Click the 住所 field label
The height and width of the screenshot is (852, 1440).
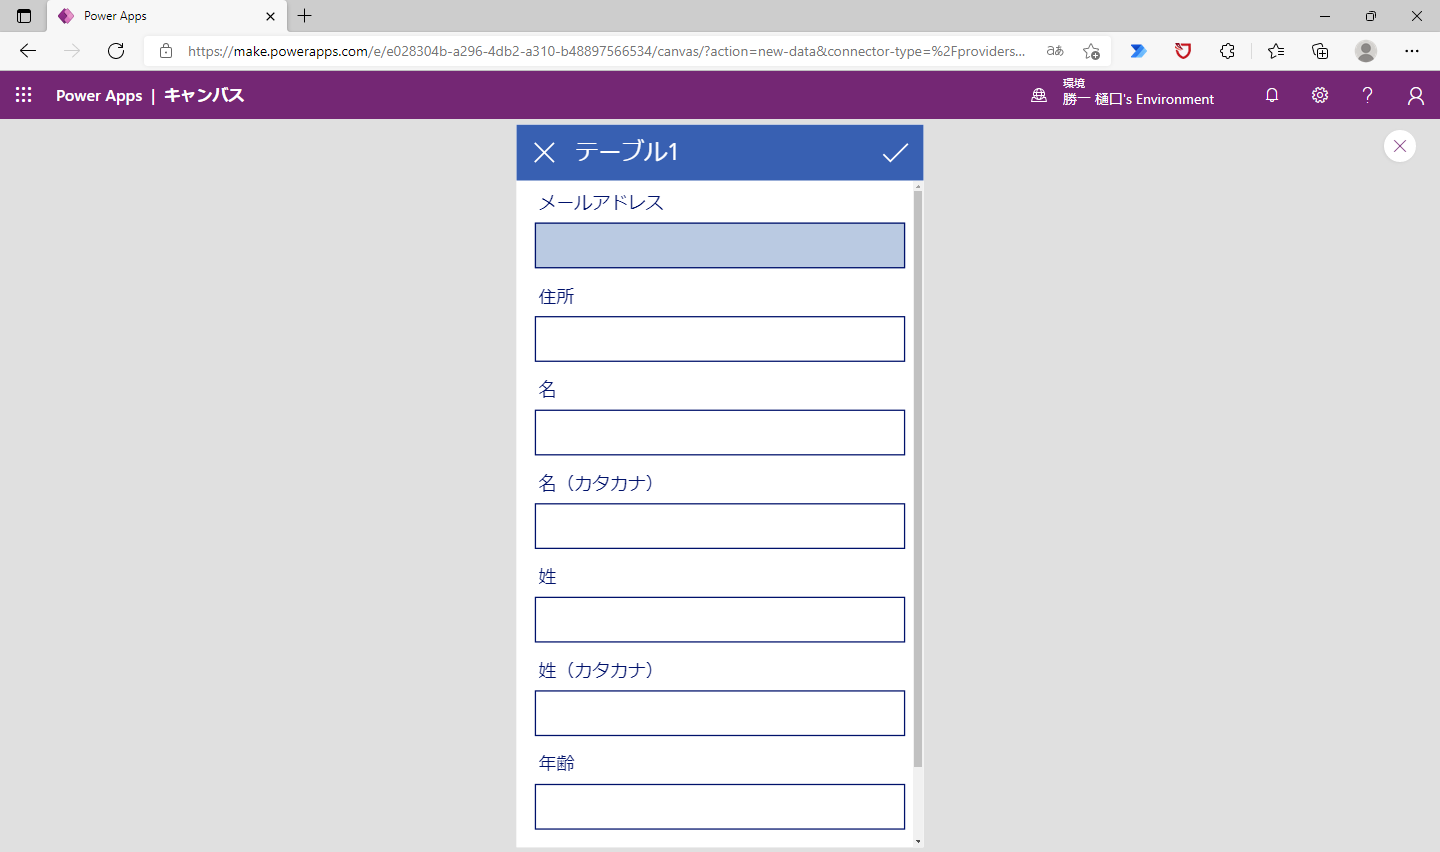click(x=557, y=296)
